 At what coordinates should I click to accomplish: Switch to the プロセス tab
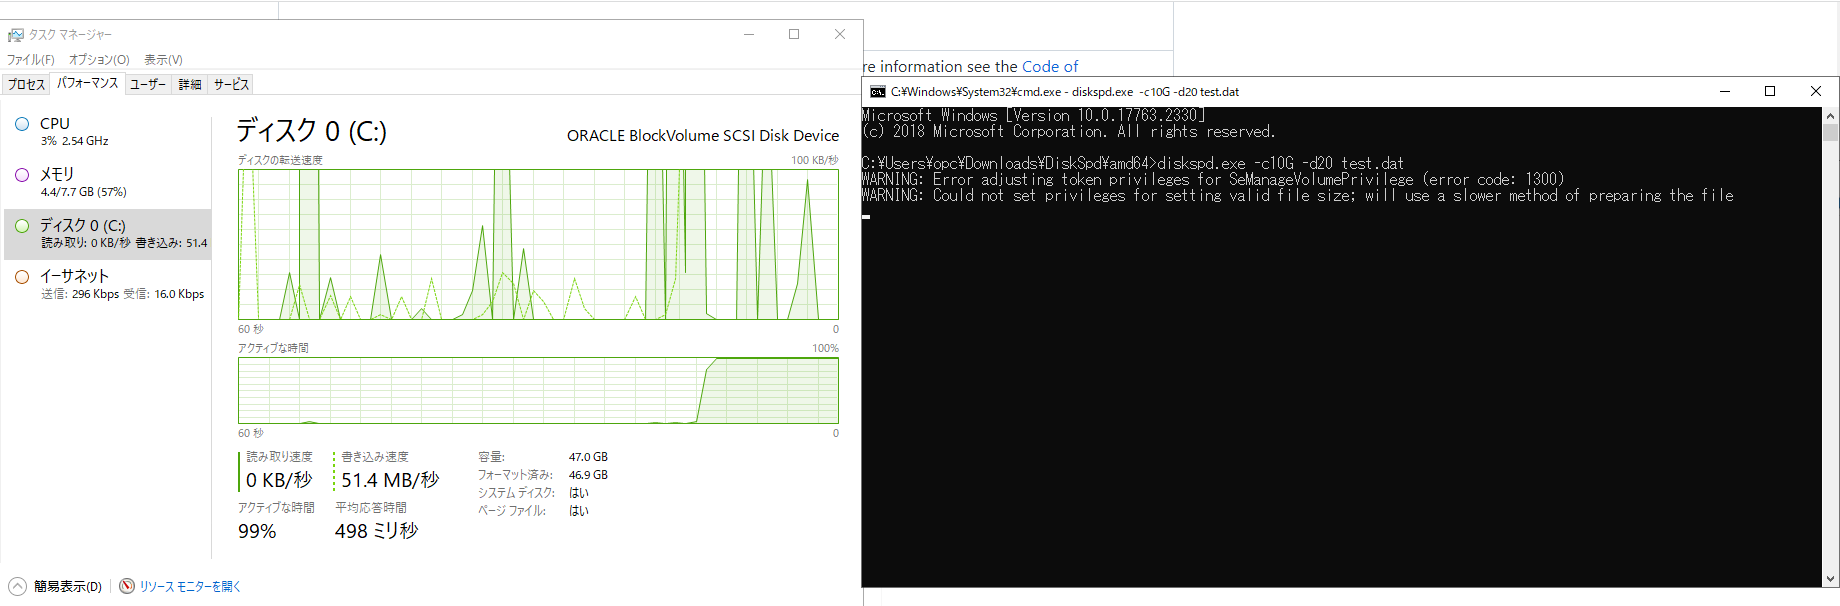point(26,85)
